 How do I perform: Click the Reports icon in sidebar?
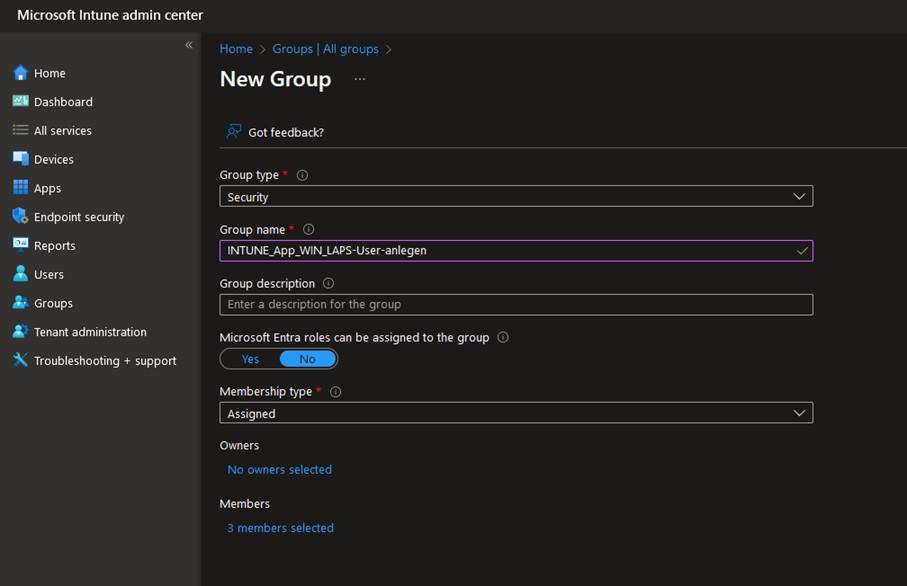[x=20, y=245]
